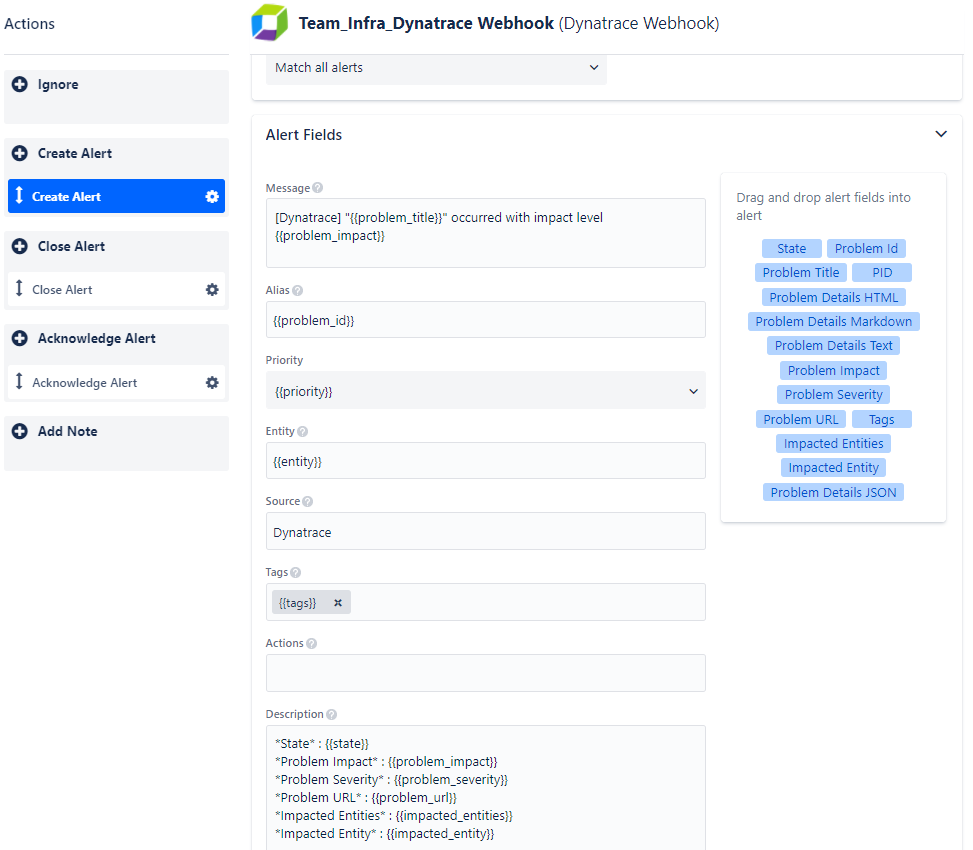This screenshot has width=973, height=850.
Task: Select the Problem Details Text chip
Action: click(x=833, y=346)
